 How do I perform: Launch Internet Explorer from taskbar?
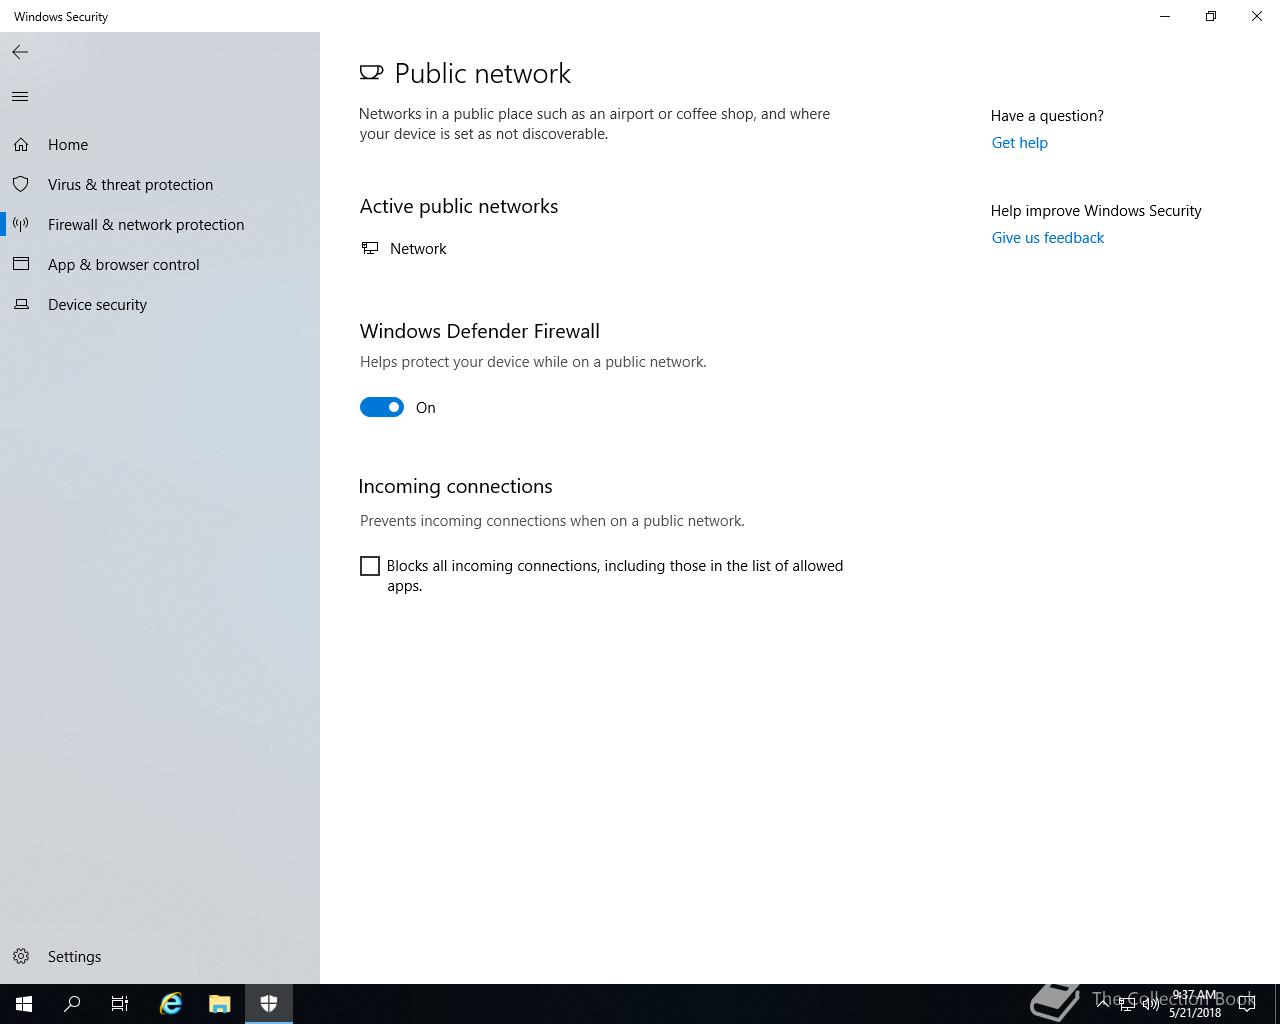(x=171, y=1004)
